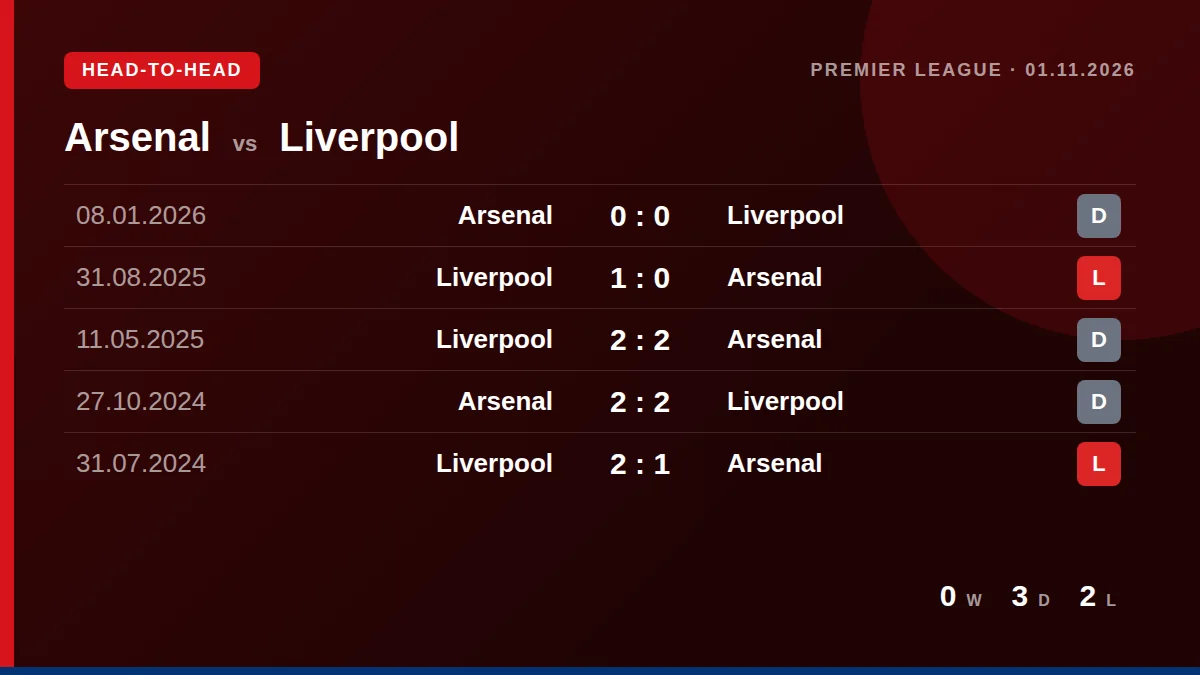Viewport: 1200px width, 675px height.
Task: Click Liverpool home team in 11.05.2025 row
Action: (x=494, y=340)
